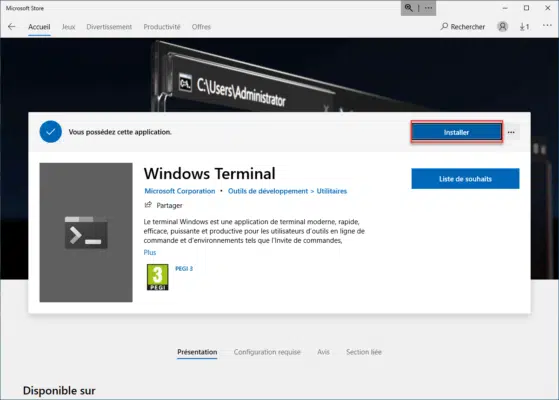Open more options beside Installer button
Screen dimensions: 559x400
pos(511,132)
